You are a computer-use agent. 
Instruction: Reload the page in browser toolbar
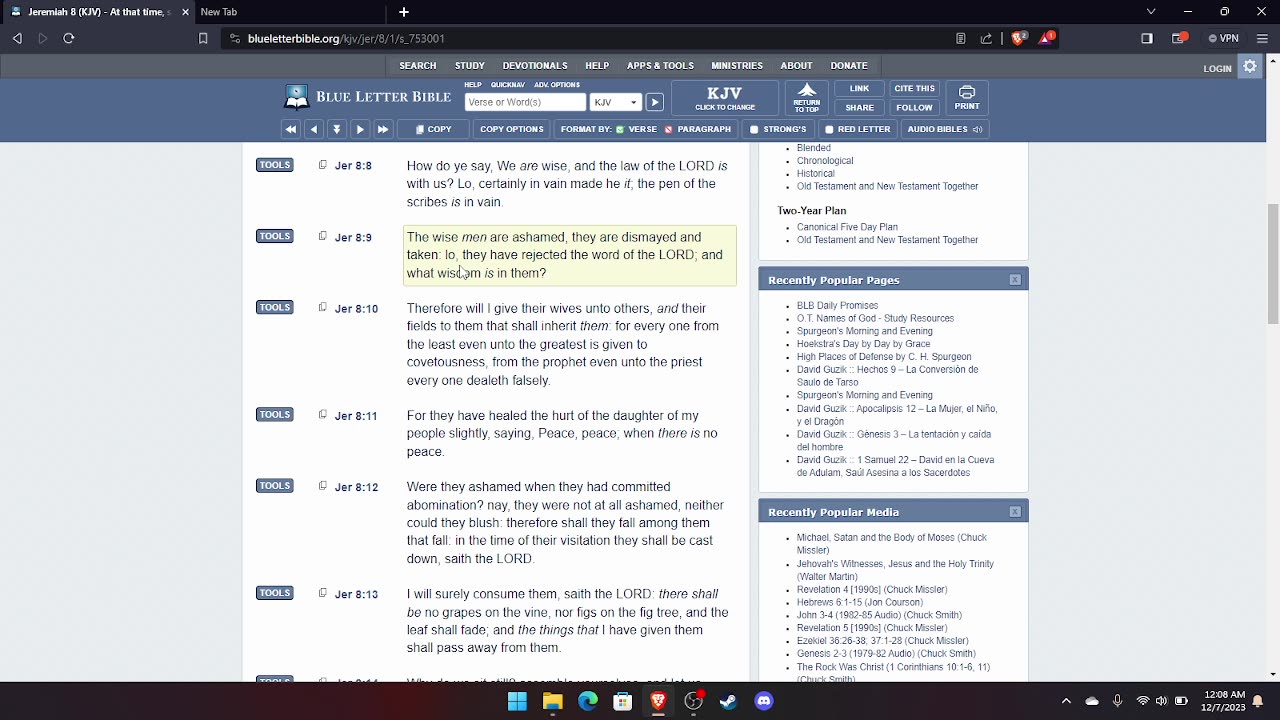pos(69,38)
